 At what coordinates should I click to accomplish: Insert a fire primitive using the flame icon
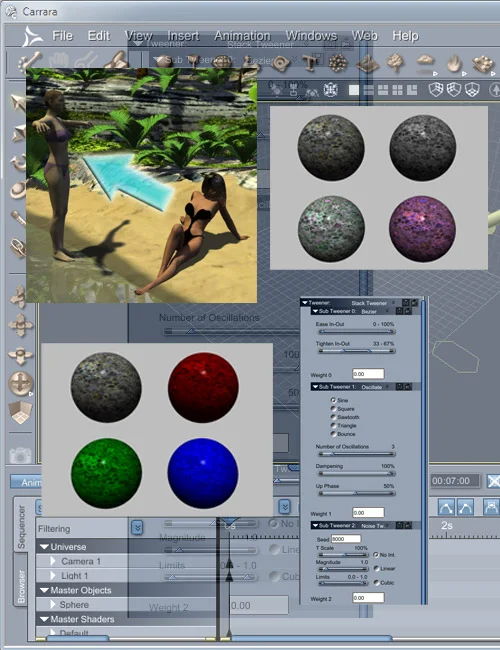pyautogui.click(x=454, y=63)
